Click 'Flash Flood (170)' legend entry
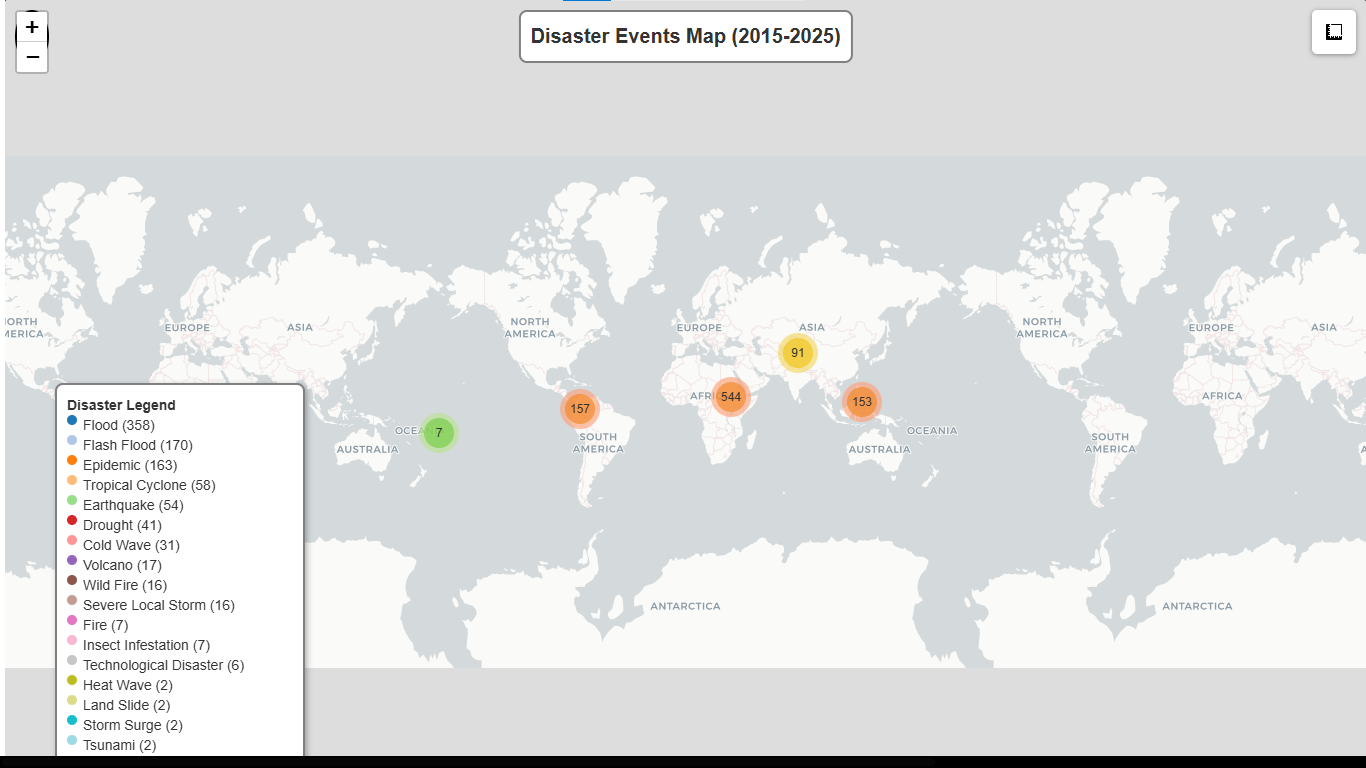The width and height of the screenshot is (1366, 768). tap(138, 445)
